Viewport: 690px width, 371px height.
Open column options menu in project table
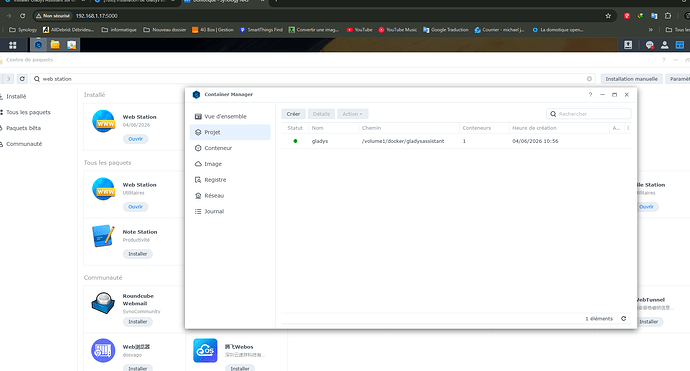[x=628, y=128]
